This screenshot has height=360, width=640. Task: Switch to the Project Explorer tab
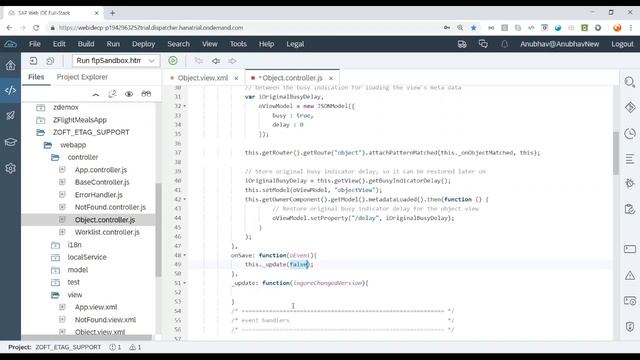pyautogui.click(x=82, y=77)
